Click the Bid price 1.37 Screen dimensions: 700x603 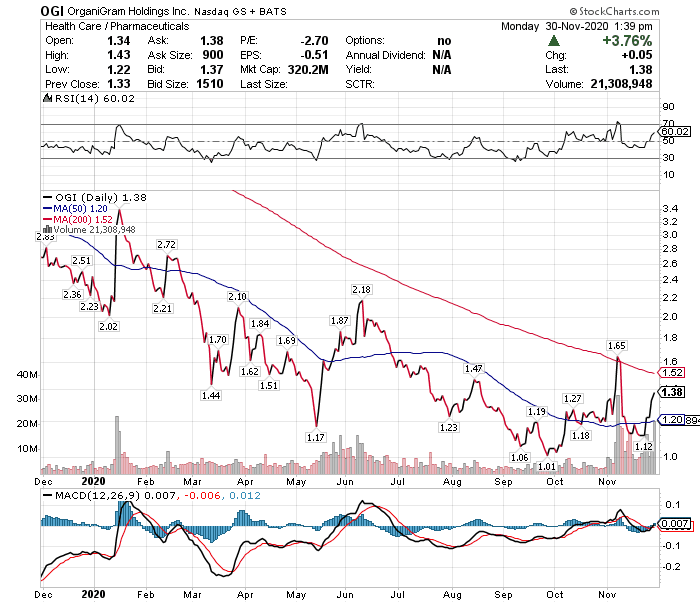click(x=212, y=70)
